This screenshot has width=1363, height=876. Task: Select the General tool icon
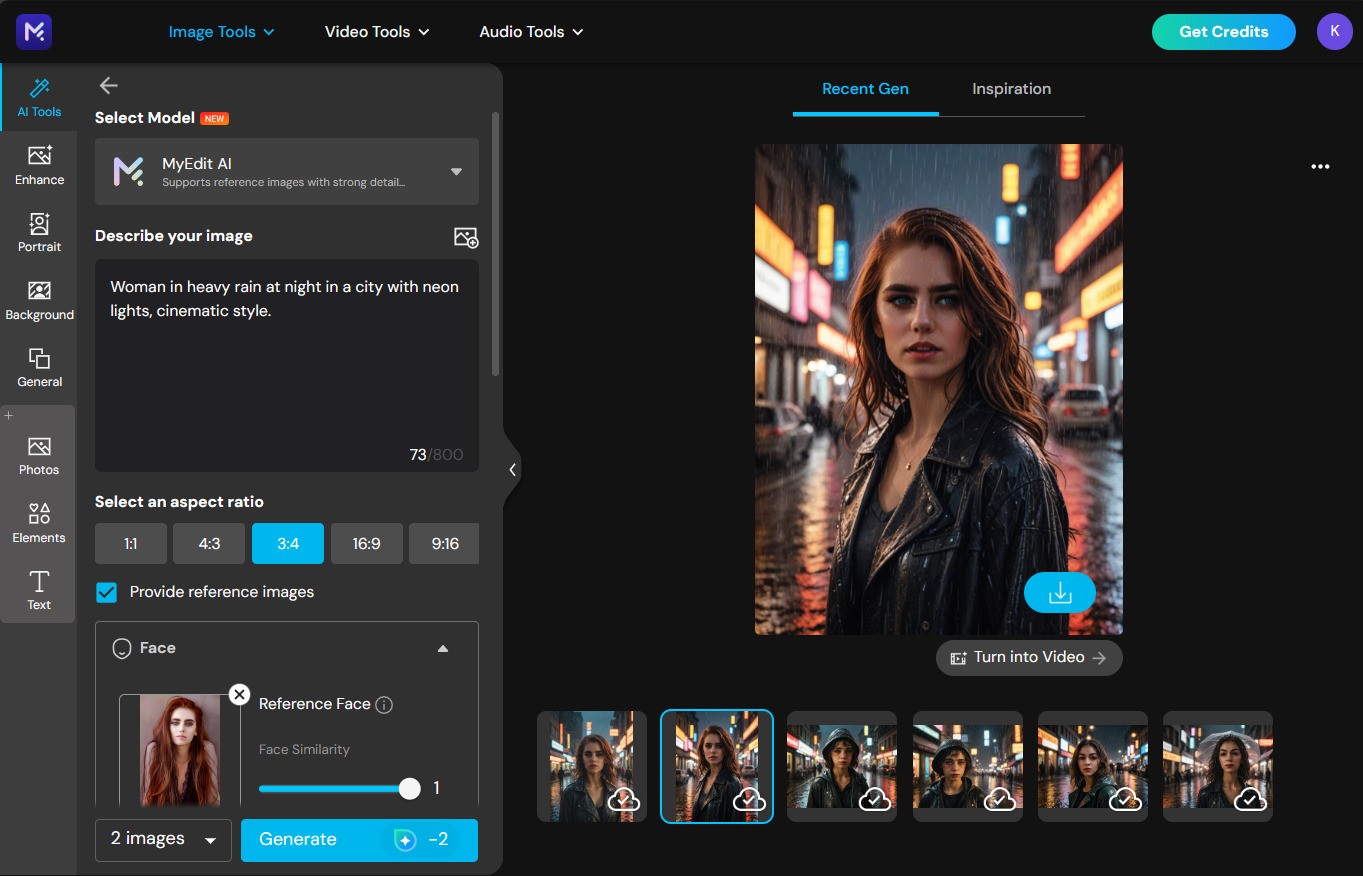(x=38, y=365)
